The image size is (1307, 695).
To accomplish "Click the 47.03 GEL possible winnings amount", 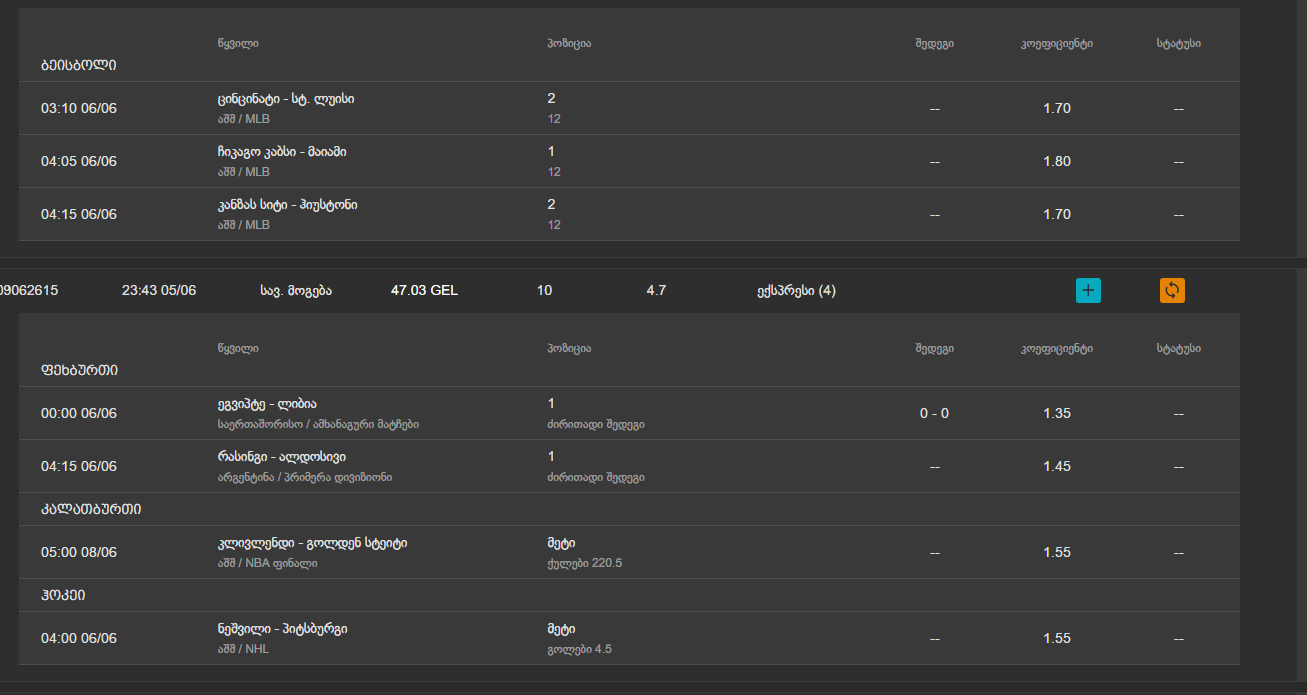I will click(x=424, y=291).
